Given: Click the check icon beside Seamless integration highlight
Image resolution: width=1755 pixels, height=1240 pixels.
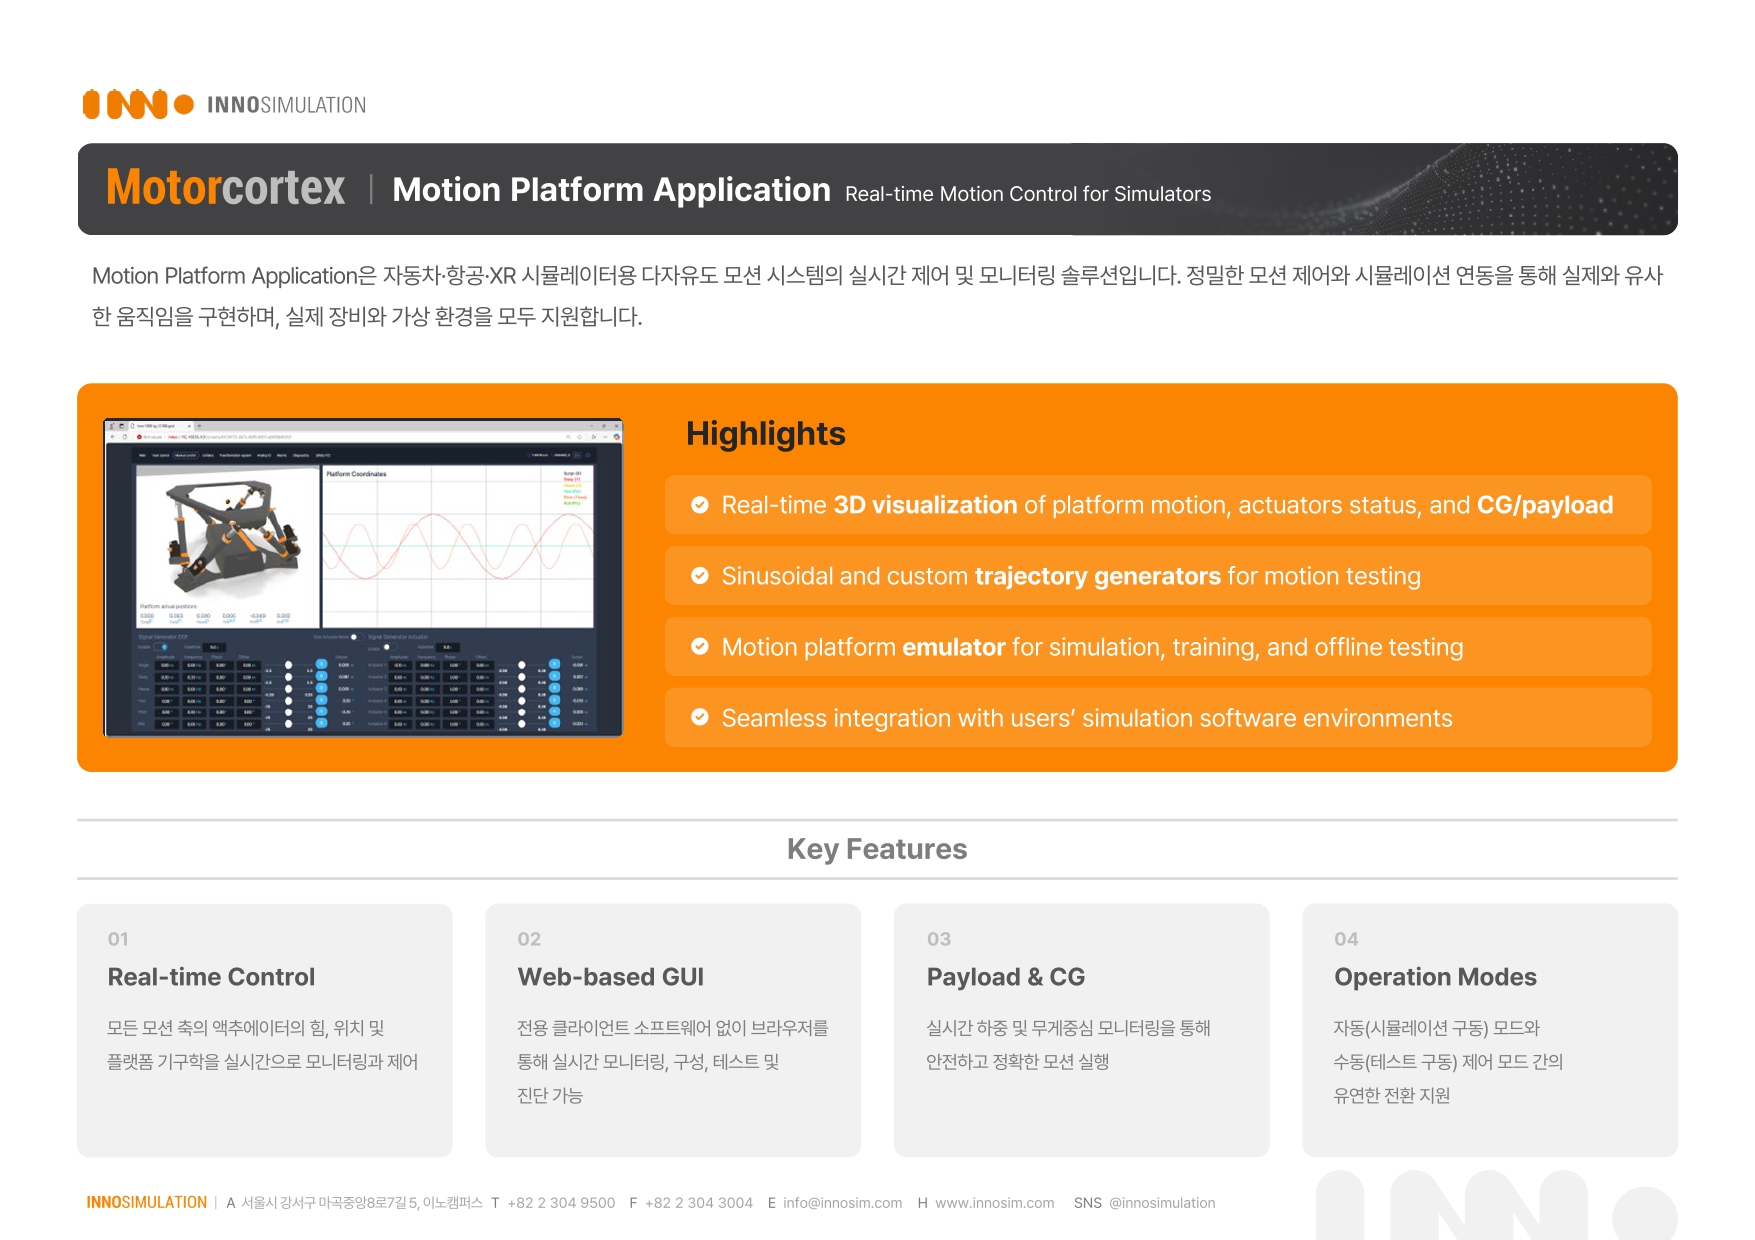Looking at the screenshot, I should point(700,718).
